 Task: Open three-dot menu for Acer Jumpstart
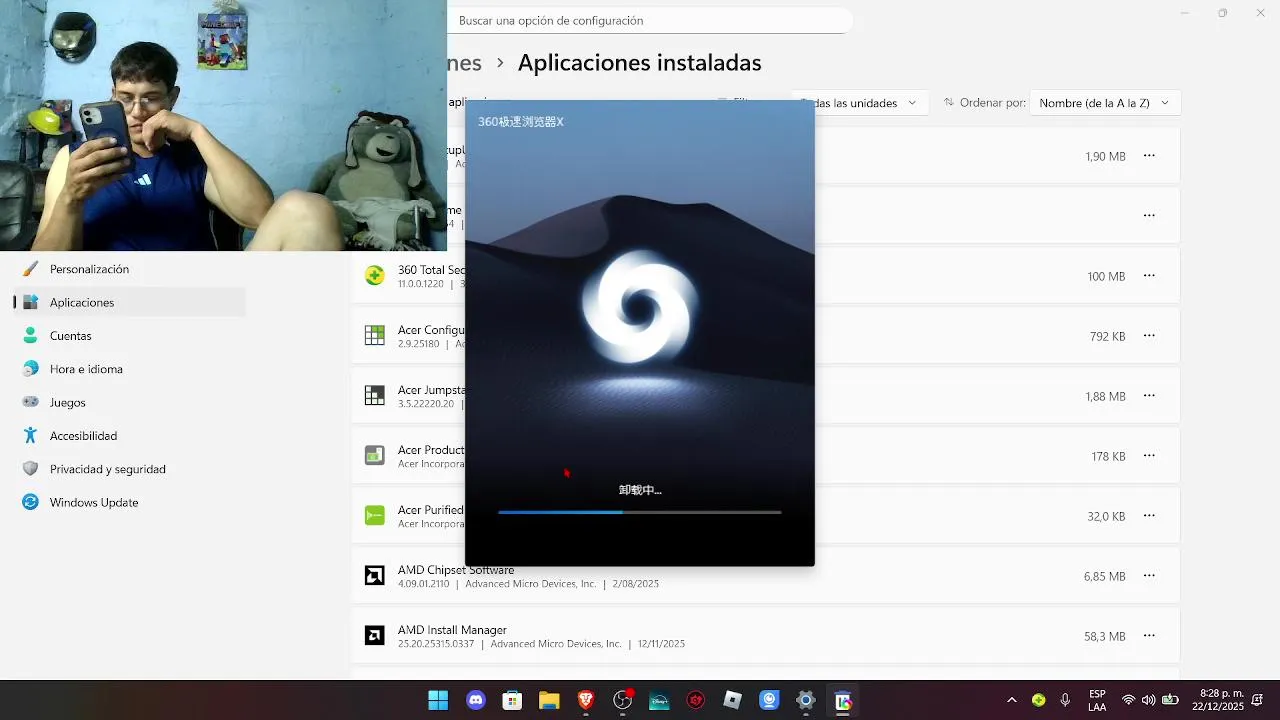tap(1149, 396)
